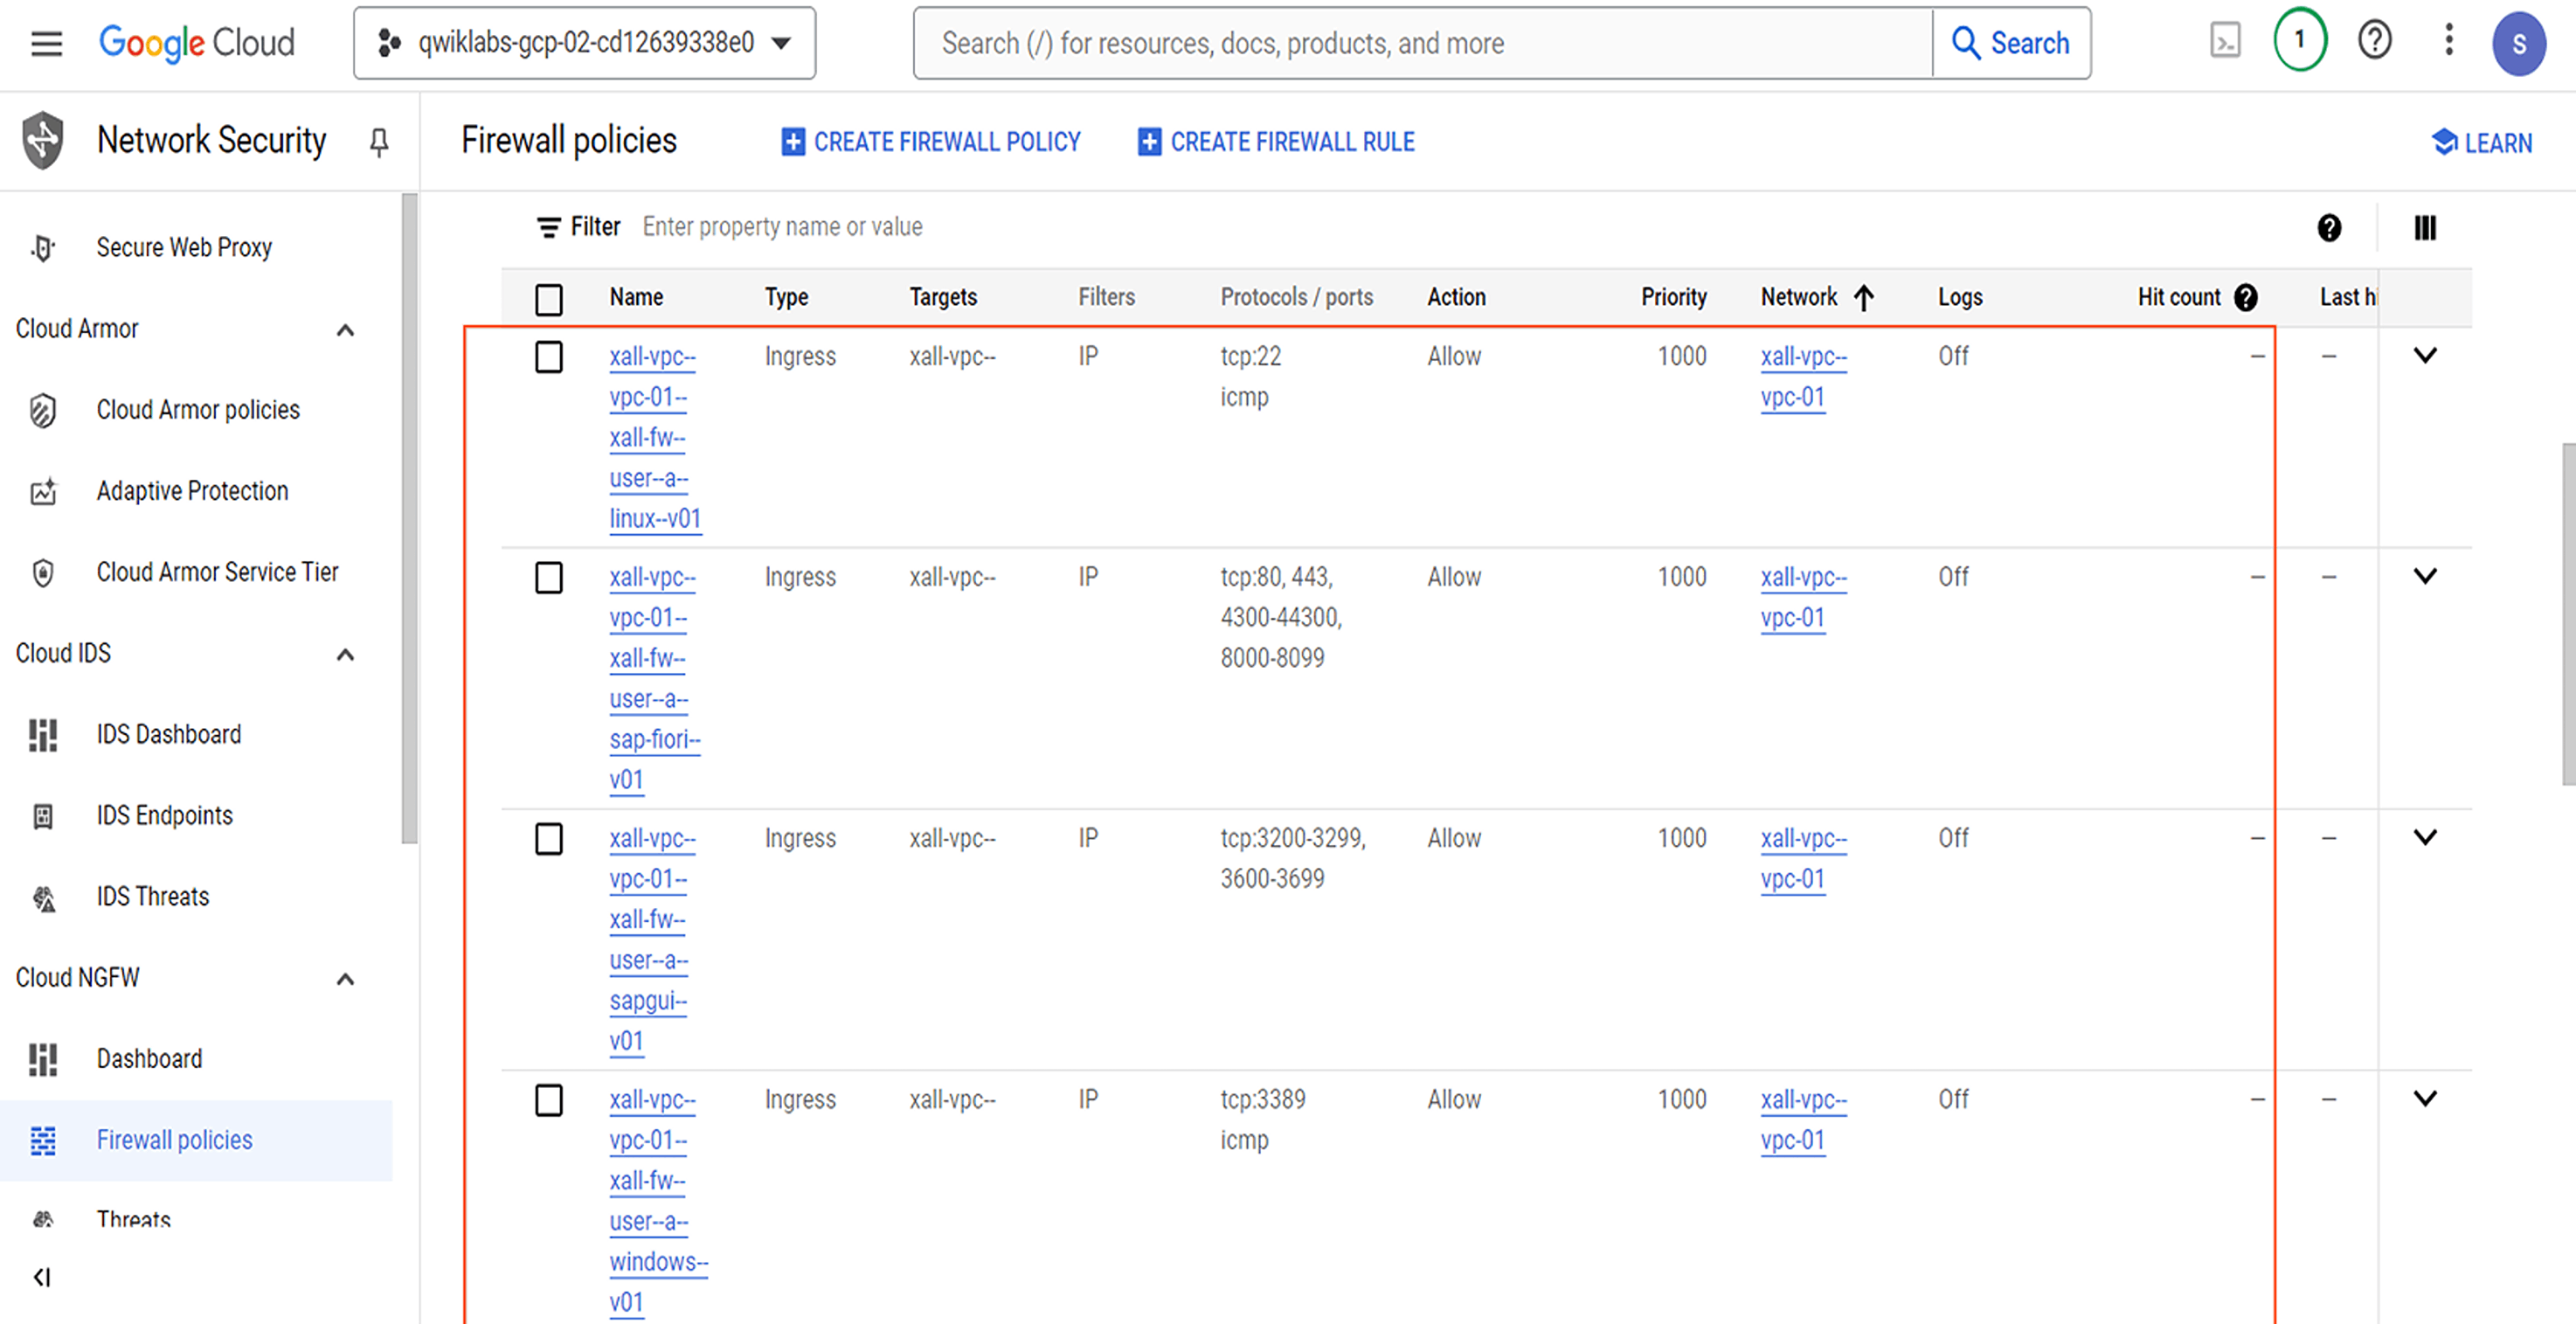This screenshot has height=1324, width=2576.
Task: Open the main navigation hamburger menu
Action: coord(46,43)
